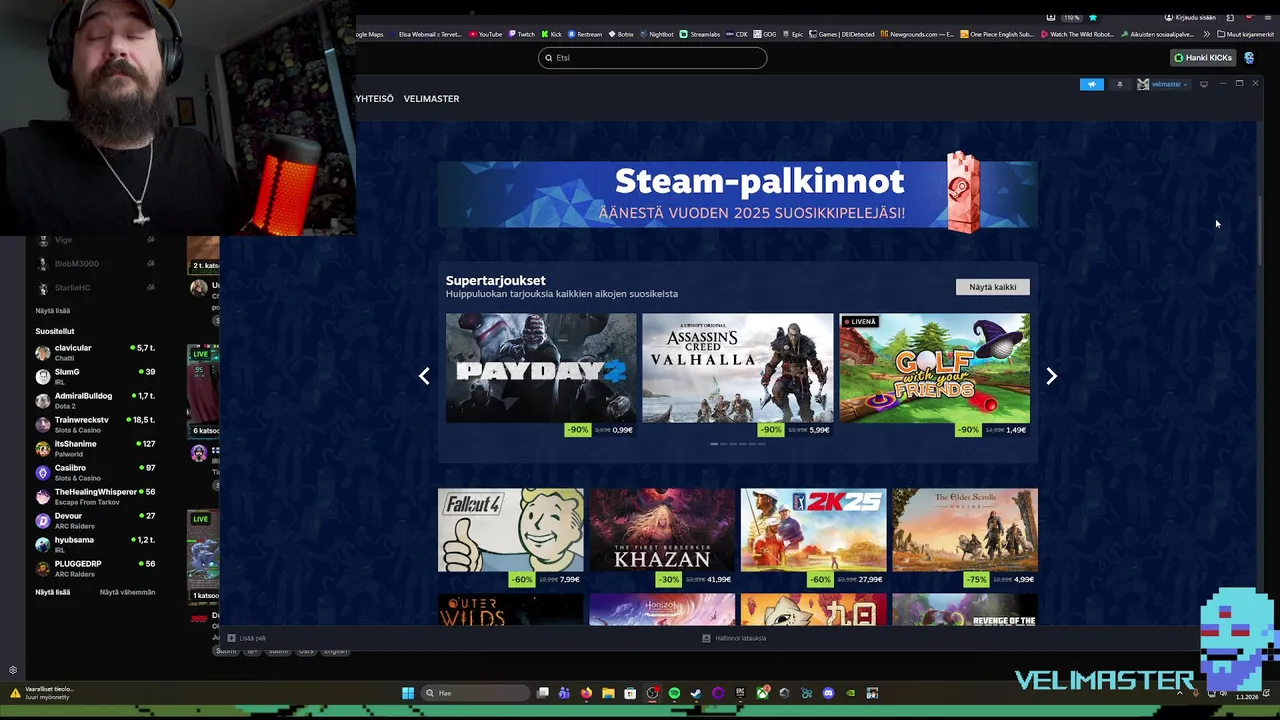Select clavicular channel in Kick sidebar

pyautogui.click(x=95, y=352)
